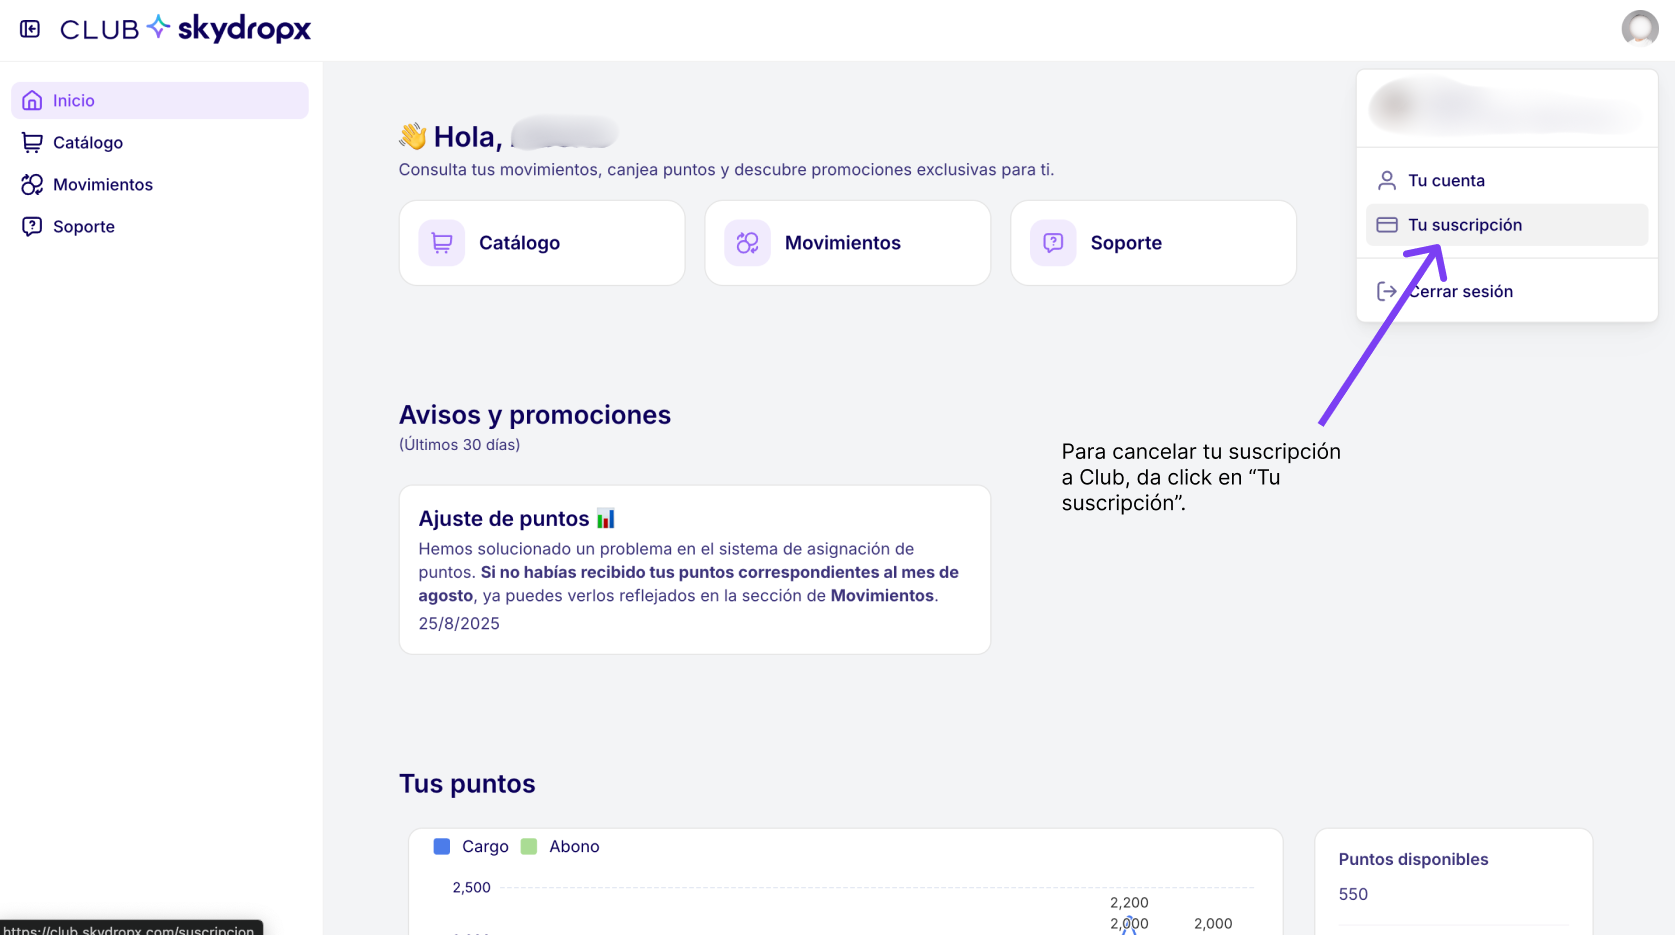Toggle the blue Cargo legend swatch
Viewport: 1675px width, 935px height.
coord(442,846)
